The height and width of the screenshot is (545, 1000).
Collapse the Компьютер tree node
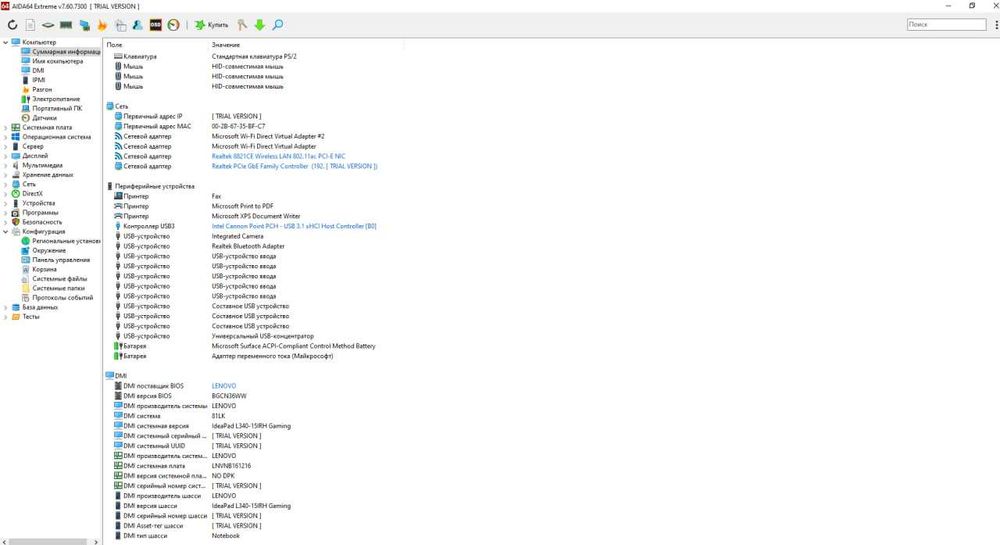click(x=6, y=42)
